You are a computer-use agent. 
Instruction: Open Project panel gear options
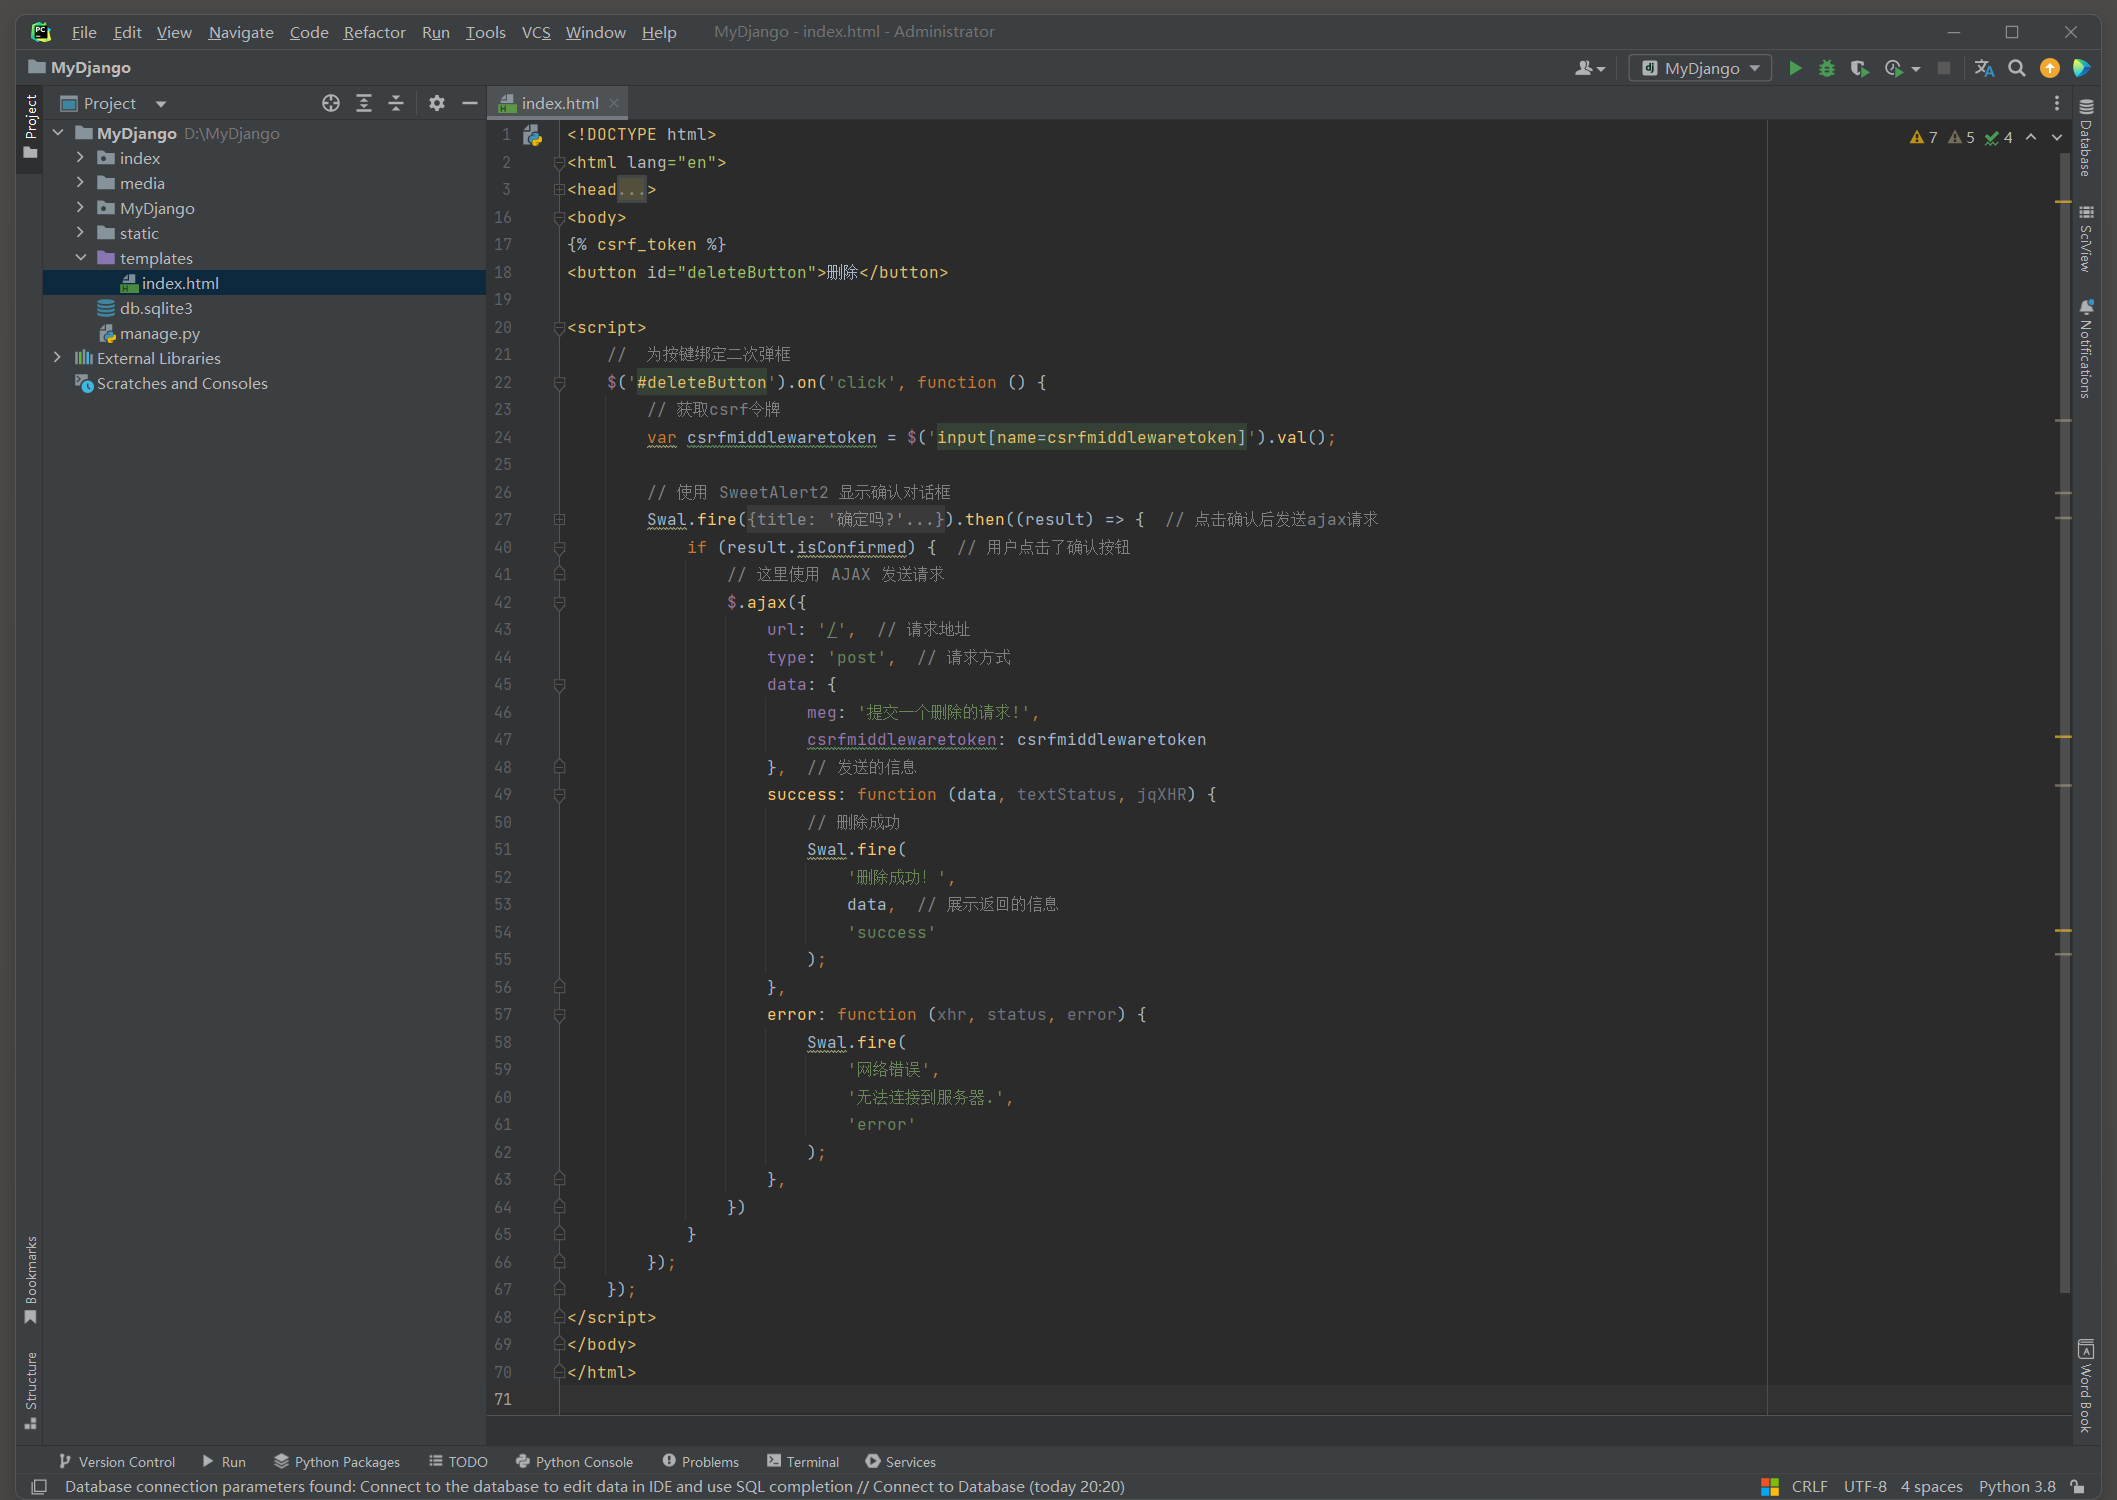[x=437, y=103]
